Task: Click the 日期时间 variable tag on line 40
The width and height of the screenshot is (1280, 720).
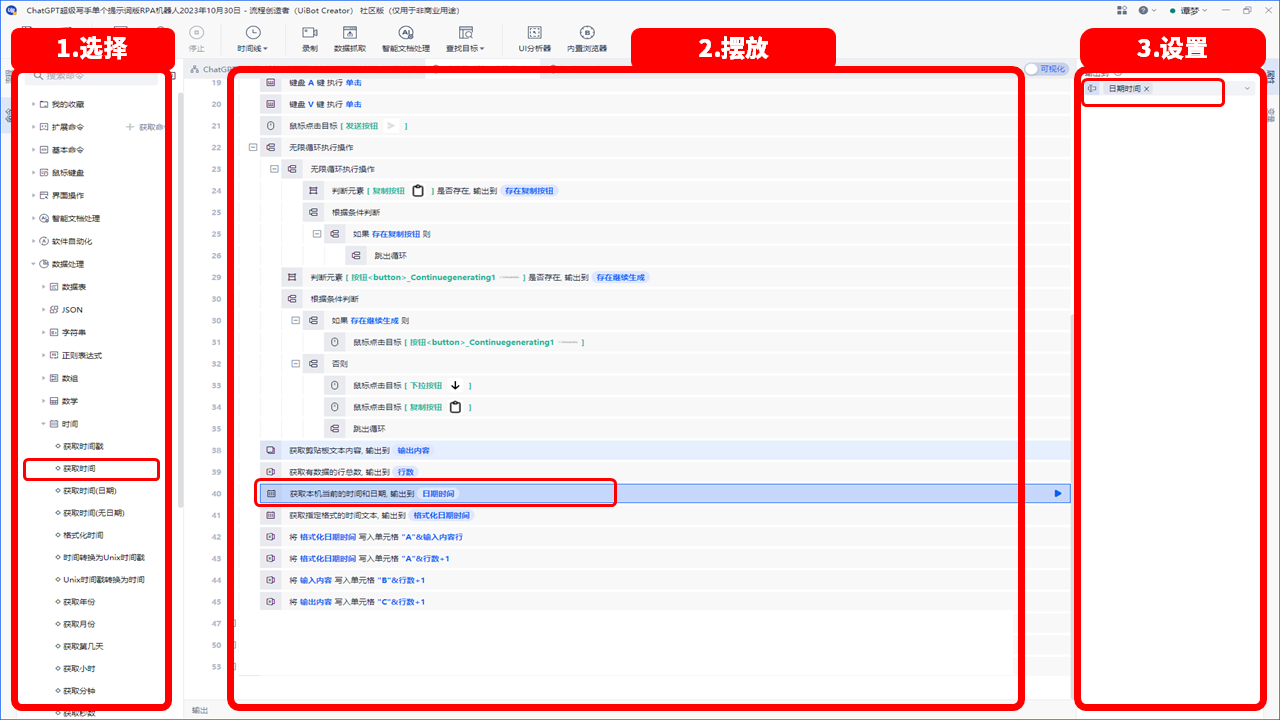Action: tap(438, 494)
